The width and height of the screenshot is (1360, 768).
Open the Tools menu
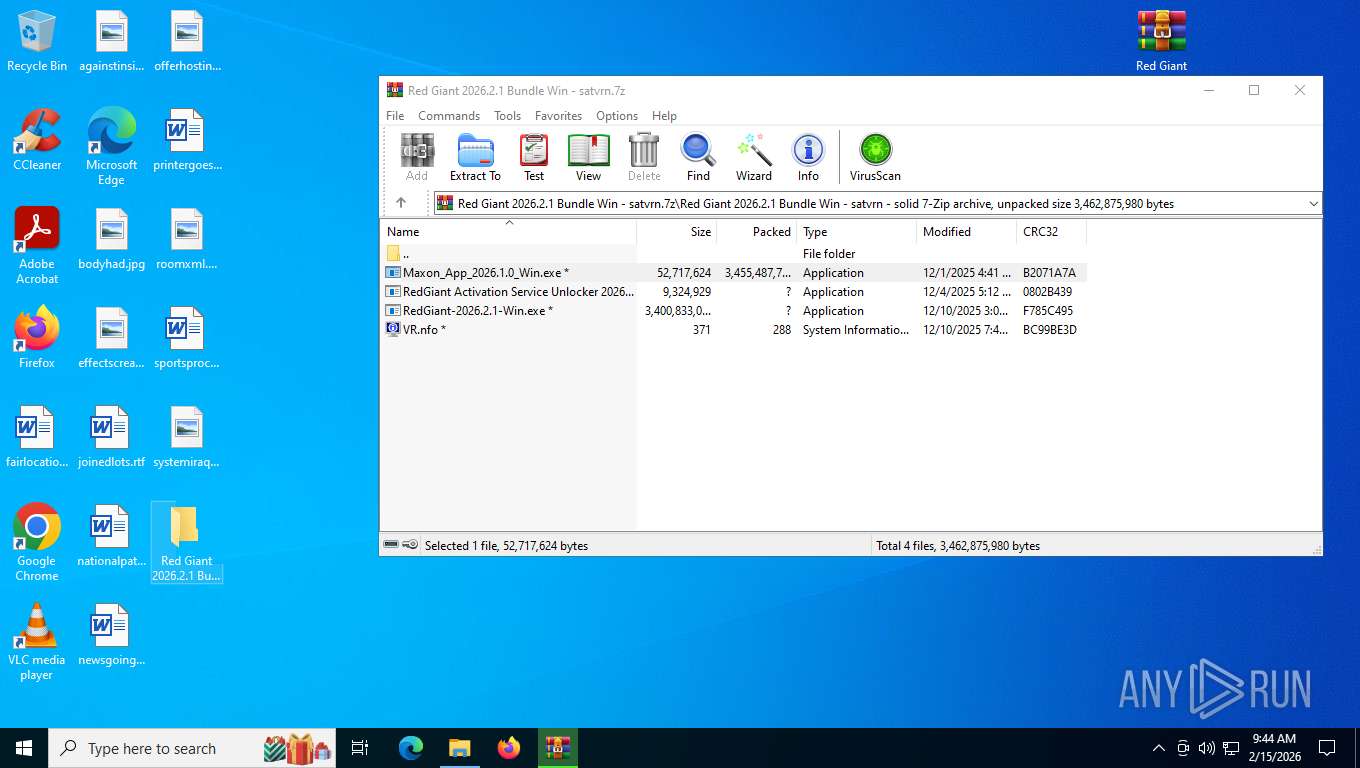pyautogui.click(x=507, y=116)
